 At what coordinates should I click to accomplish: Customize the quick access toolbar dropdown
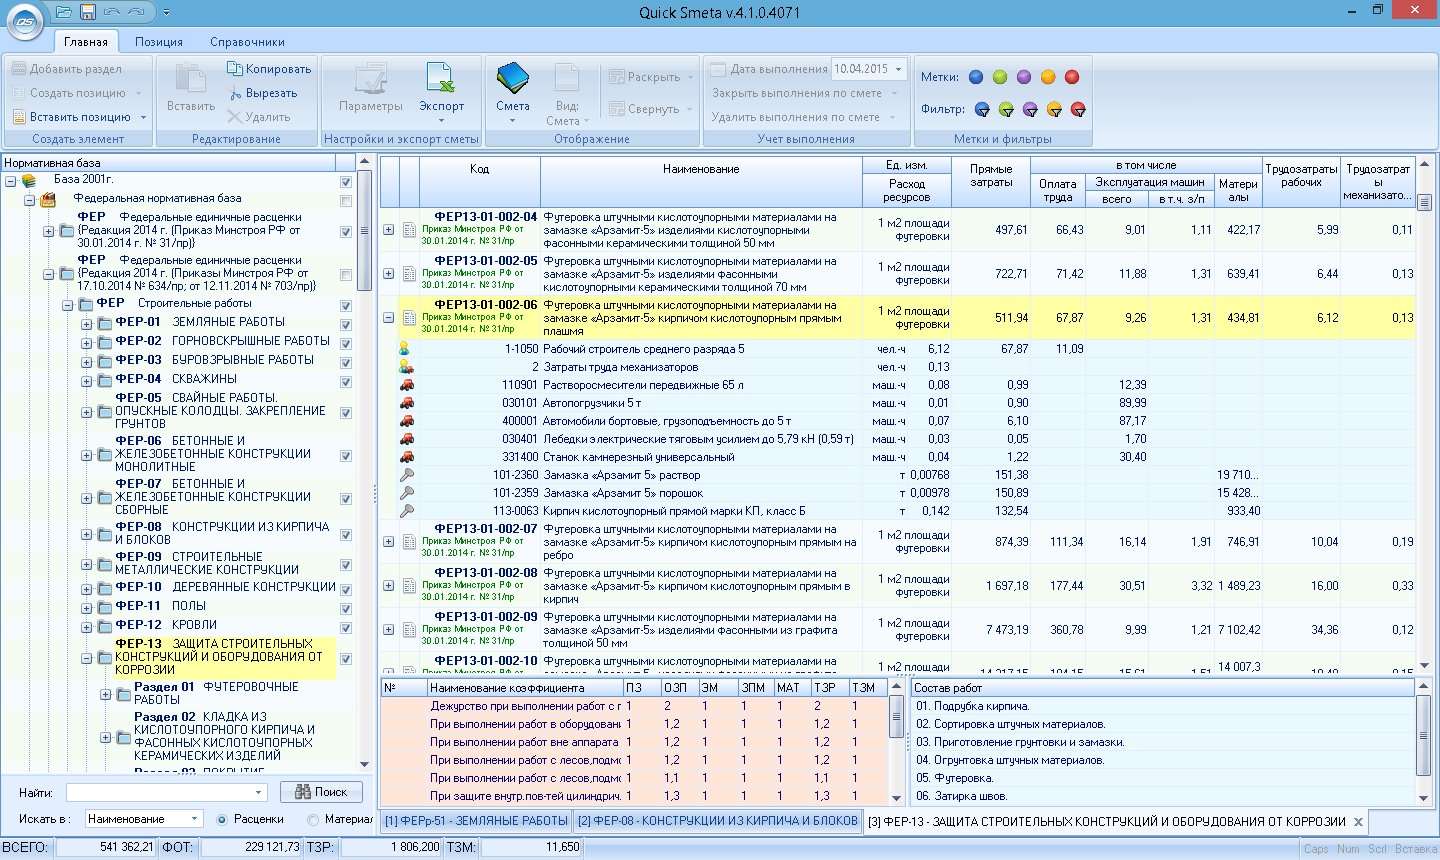tap(166, 13)
